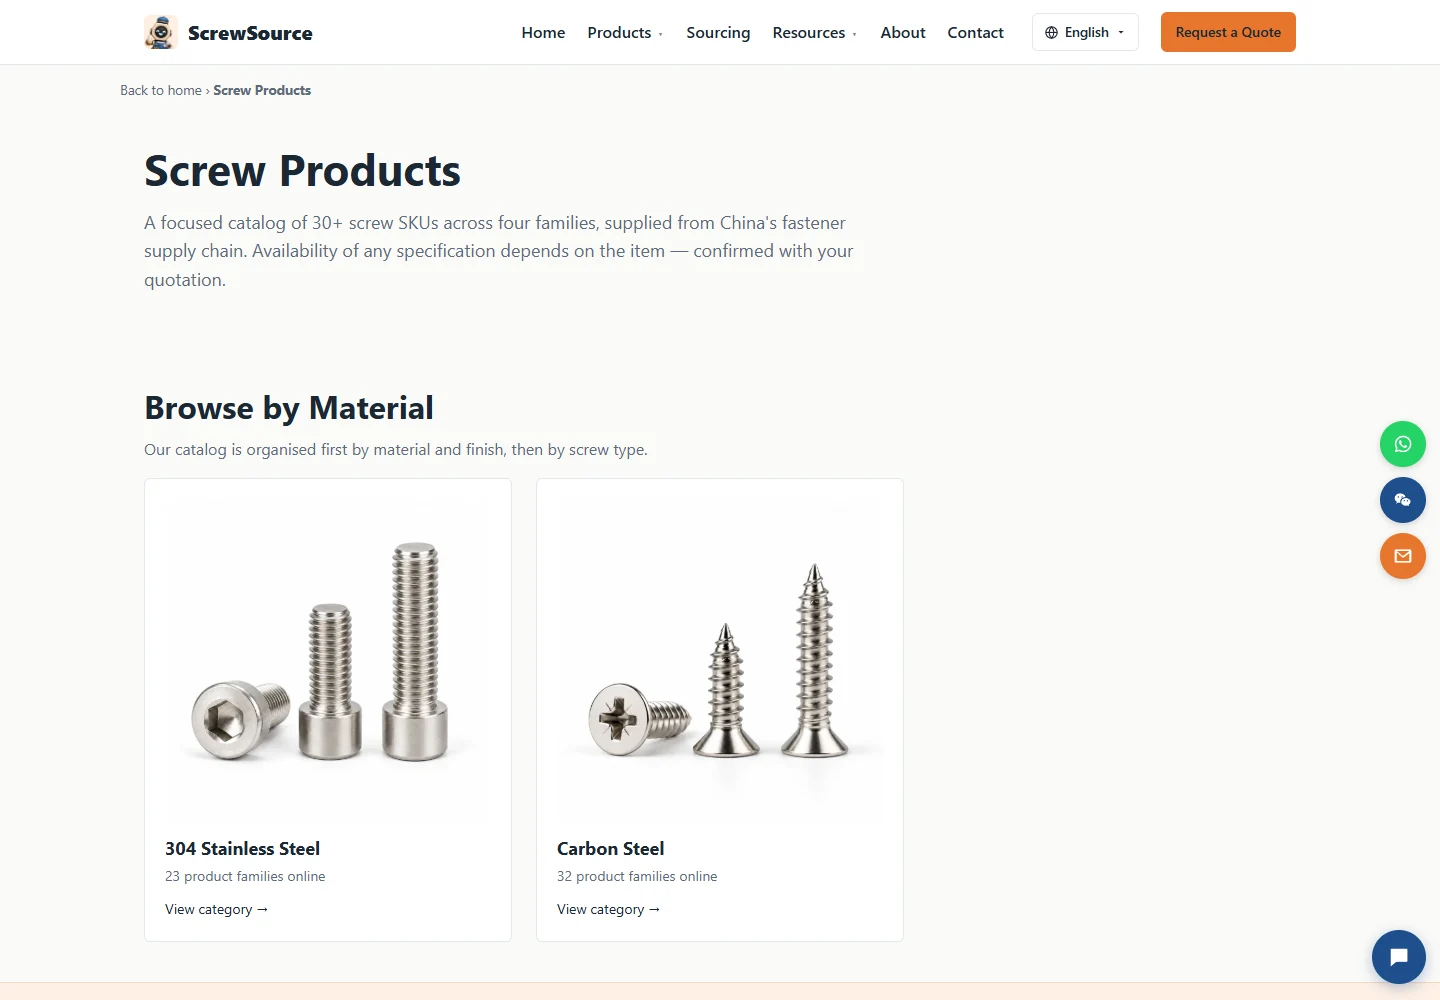
Task: Open WeChat contact floating button
Action: coord(1403,500)
